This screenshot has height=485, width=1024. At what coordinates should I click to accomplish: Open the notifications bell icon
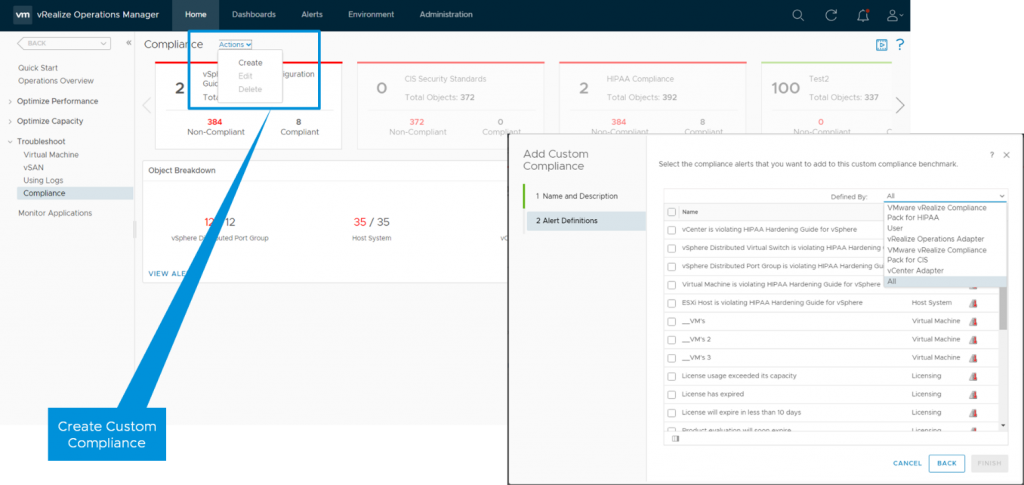[x=863, y=15]
